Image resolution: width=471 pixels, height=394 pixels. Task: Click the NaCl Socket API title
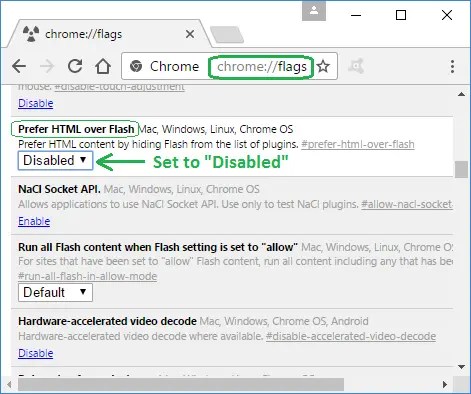[59, 189]
